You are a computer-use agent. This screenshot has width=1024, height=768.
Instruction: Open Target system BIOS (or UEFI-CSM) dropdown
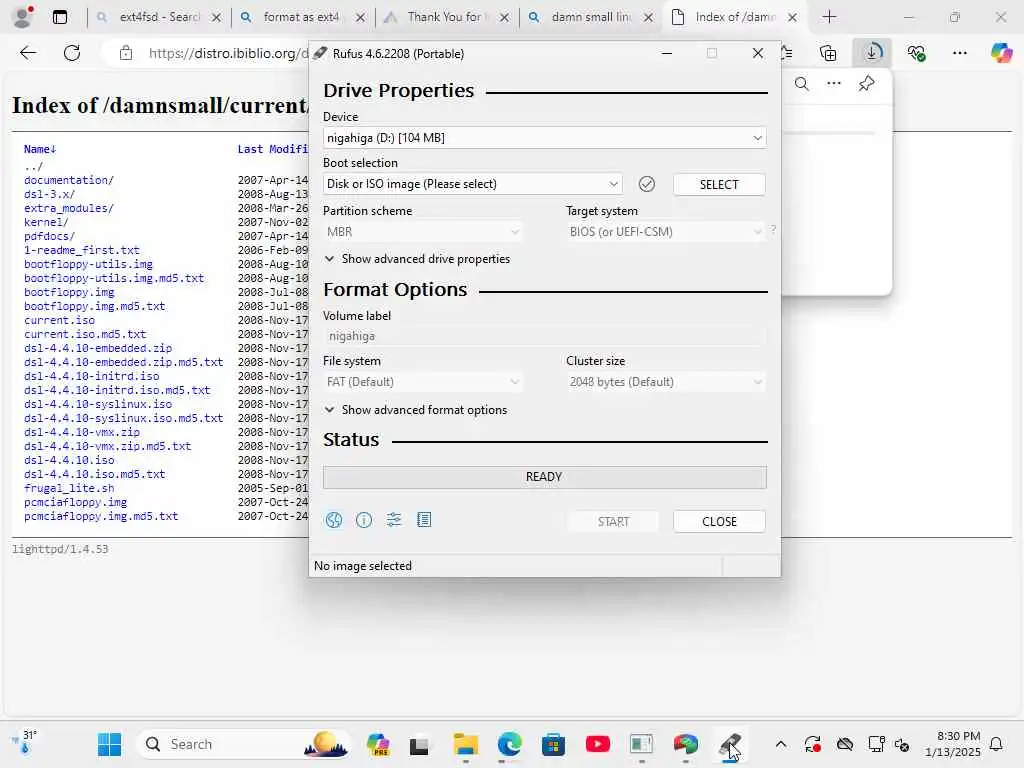tap(665, 232)
